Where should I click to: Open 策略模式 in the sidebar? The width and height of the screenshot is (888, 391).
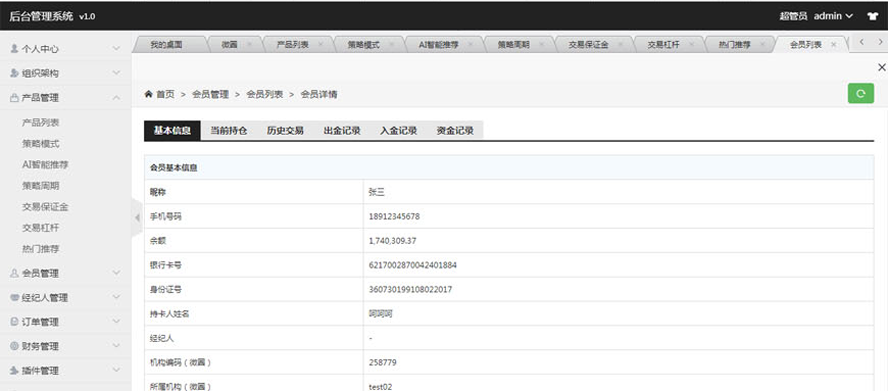[41, 143]
